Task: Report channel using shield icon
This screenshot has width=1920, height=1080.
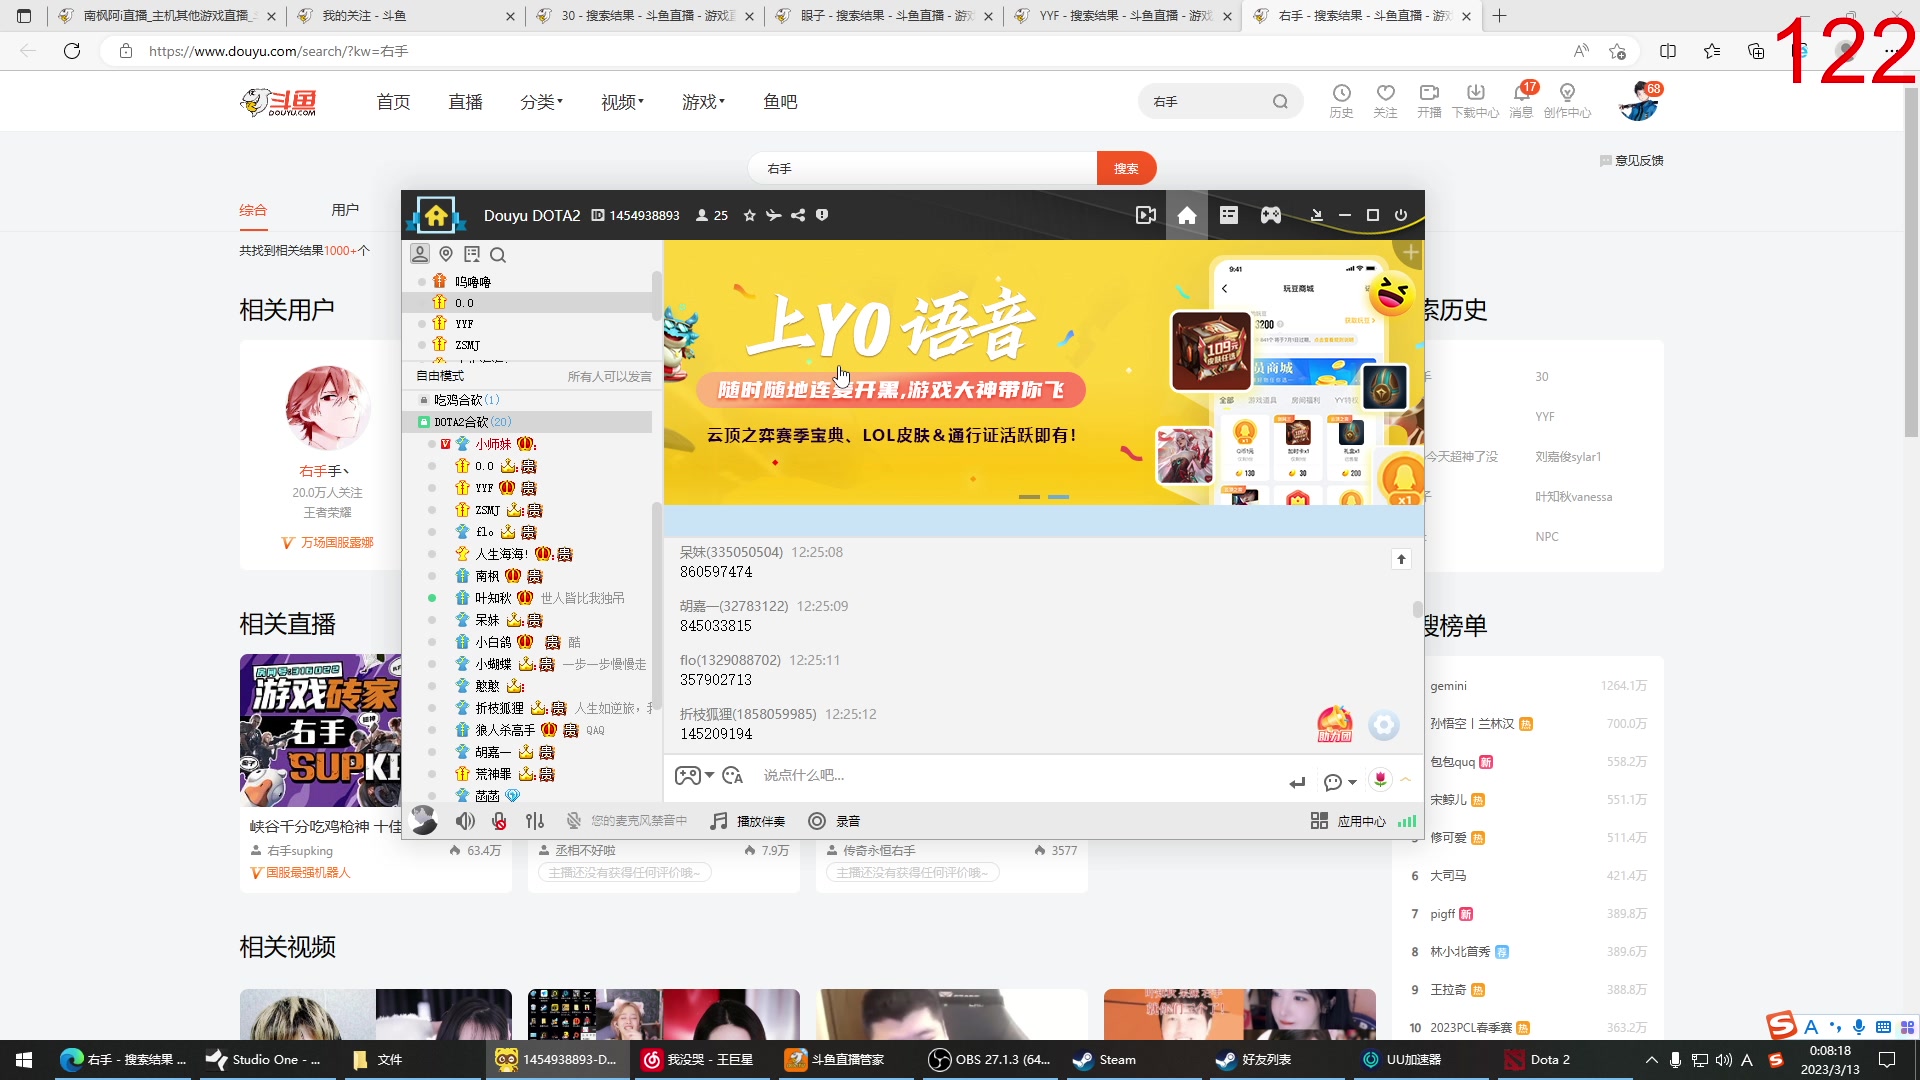Action: [x=822, y=215]
